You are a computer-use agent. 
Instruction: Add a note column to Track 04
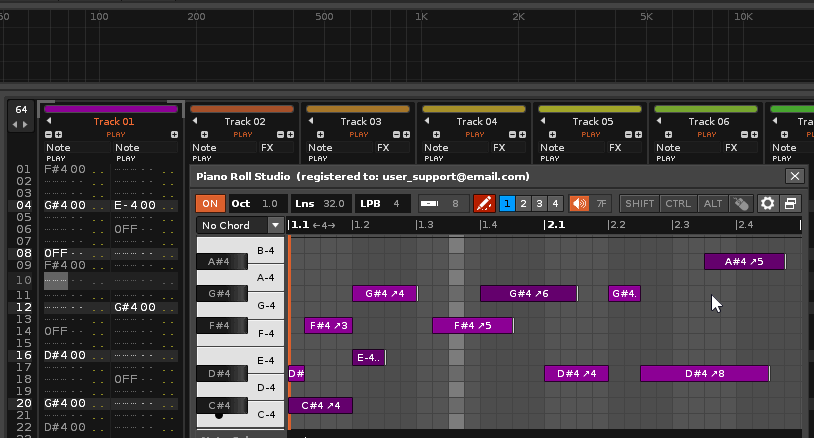click(436, 134)
